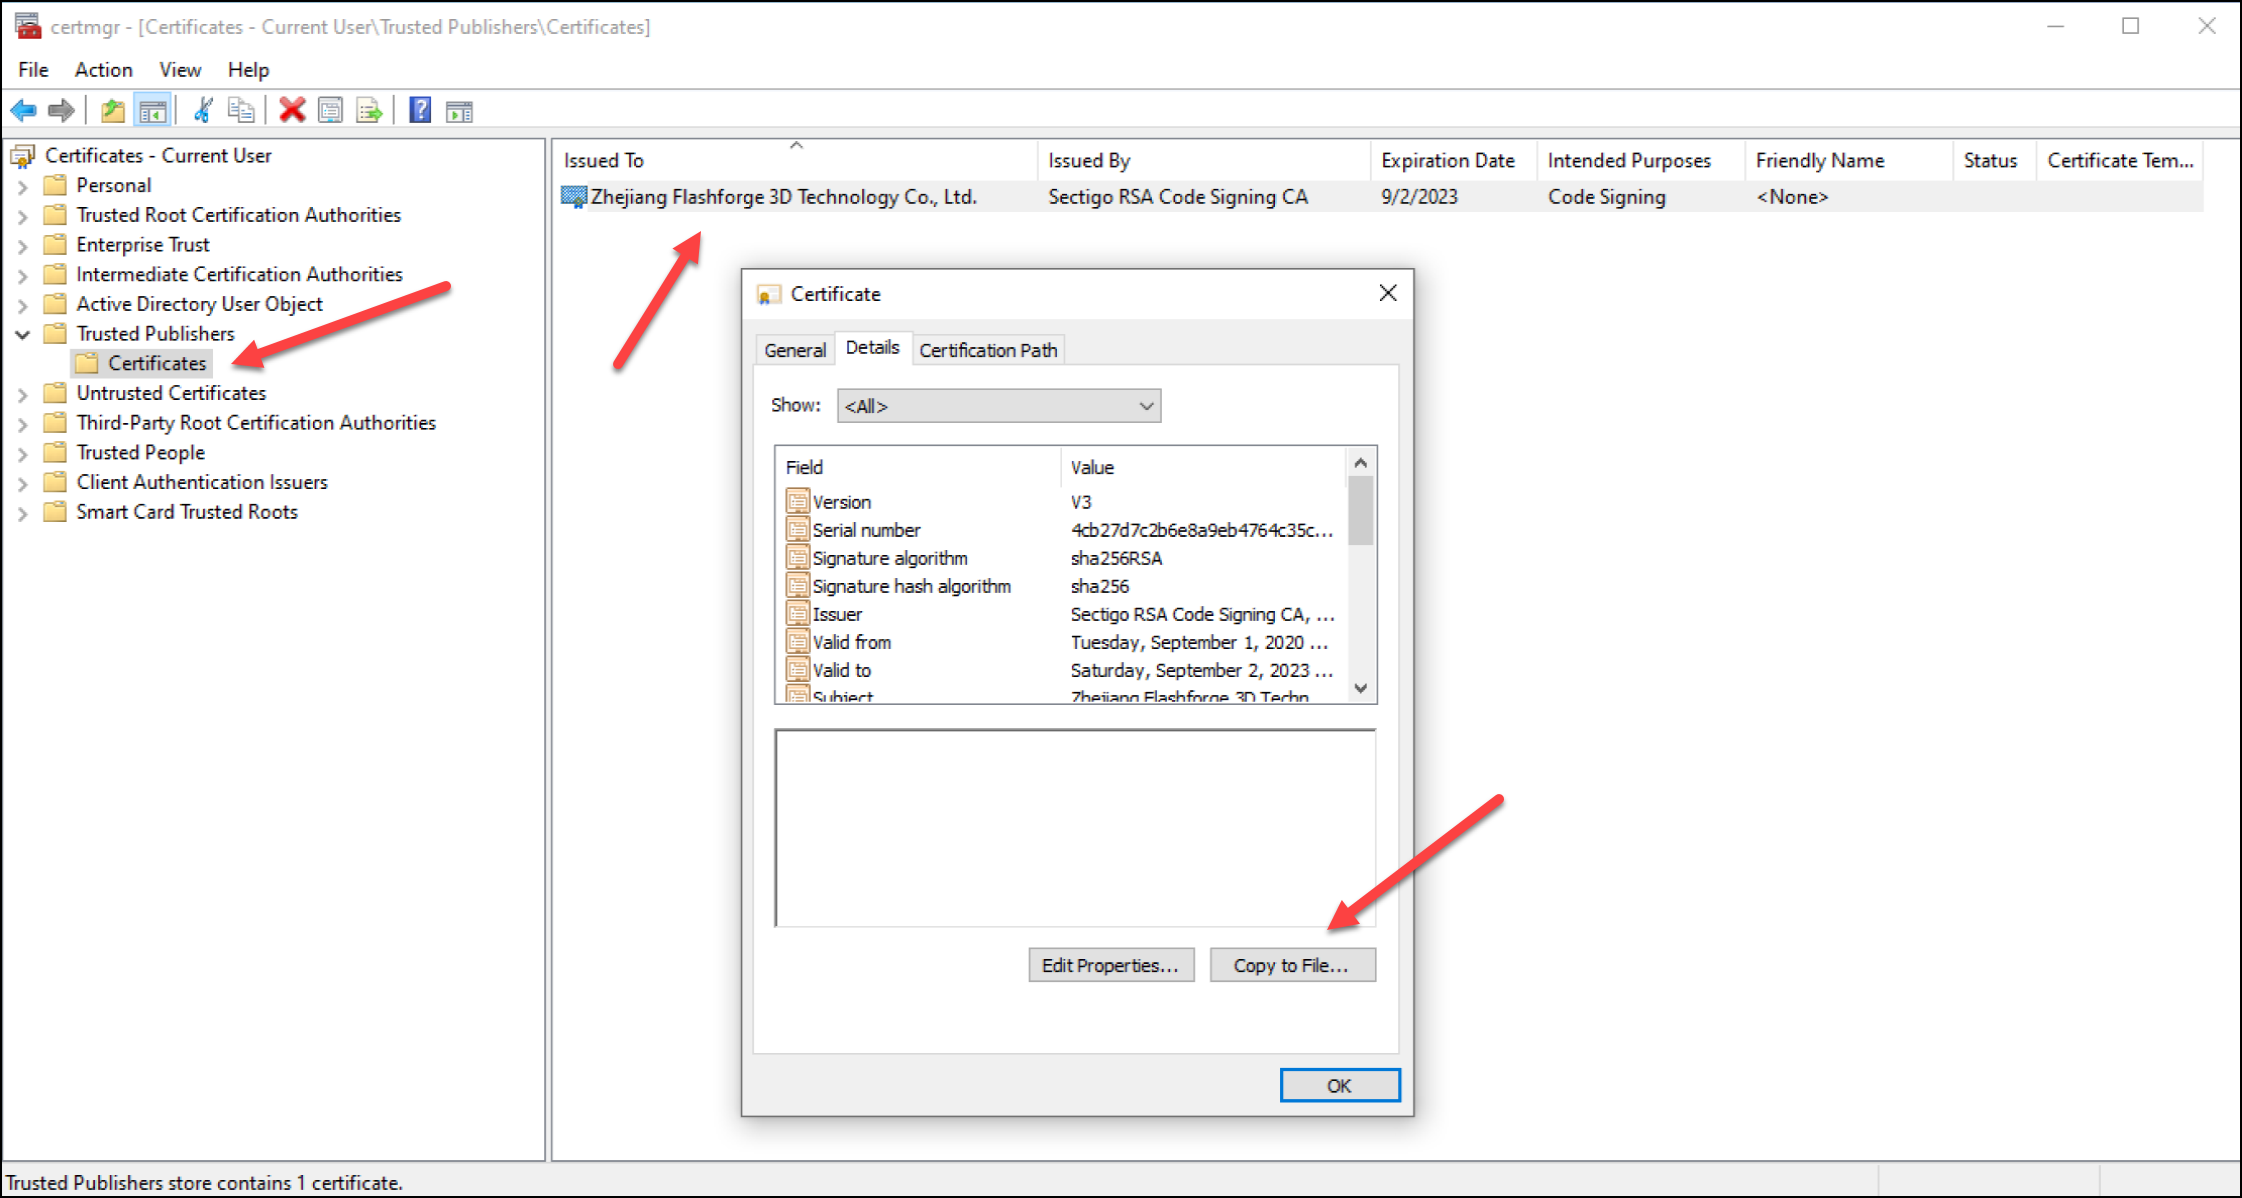Switch to the Certification Path tab
This screenshot has width=2242, height=1198.
(x=988, y=350)
